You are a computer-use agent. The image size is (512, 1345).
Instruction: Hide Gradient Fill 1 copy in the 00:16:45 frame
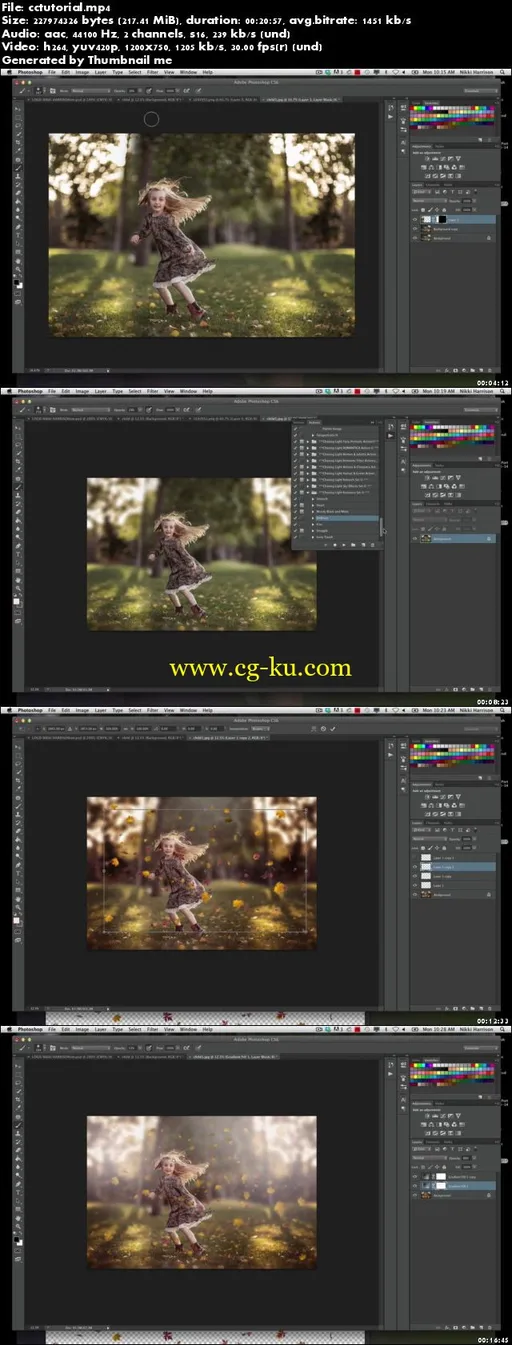(x=415, y=1177)
